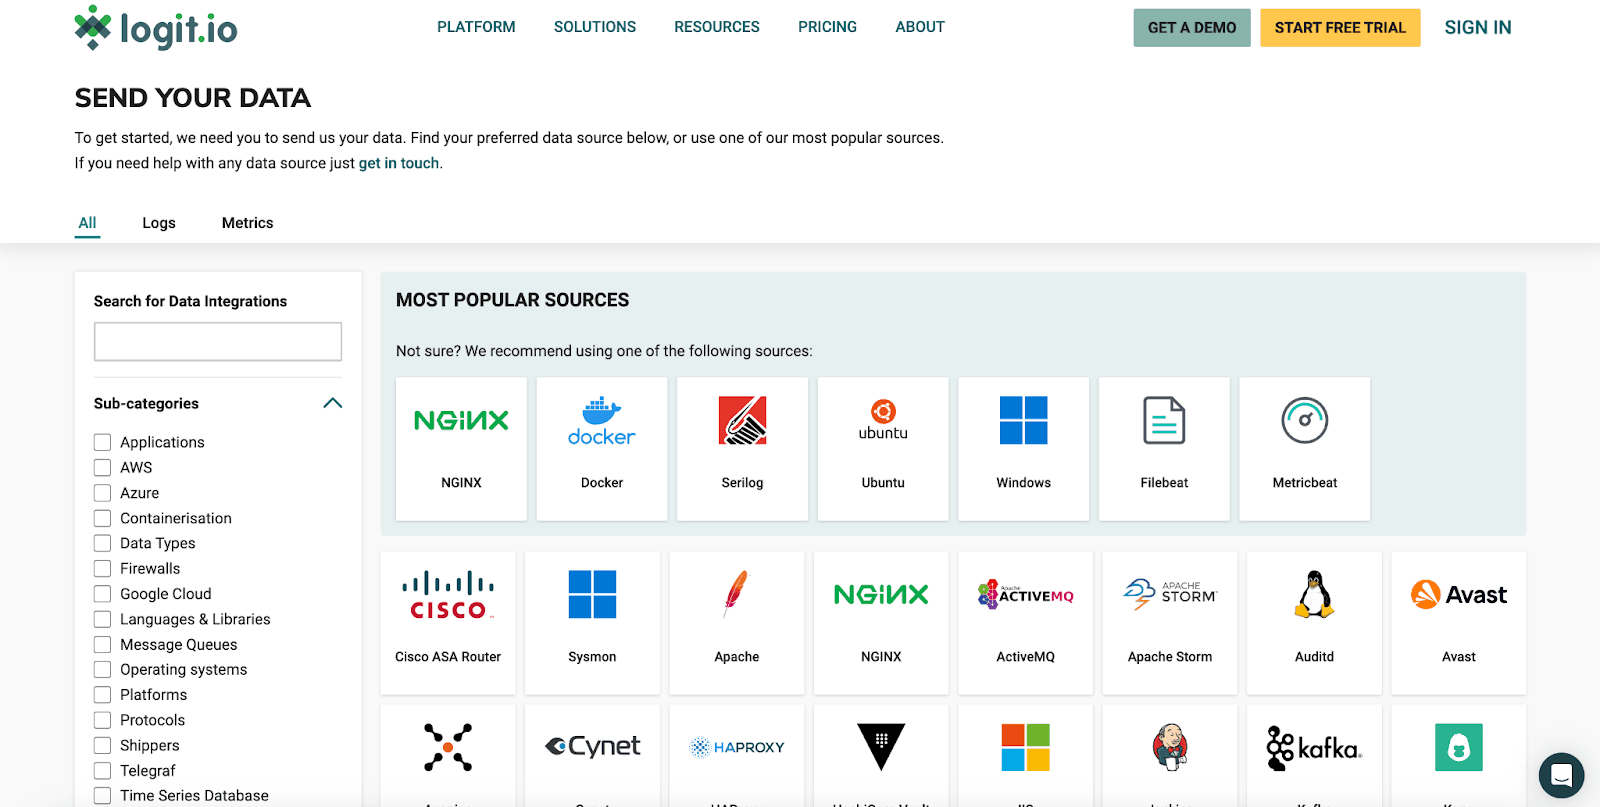Open the Jenkins mascot card
The image size is (1600, 807).
tap(1170, 755)
